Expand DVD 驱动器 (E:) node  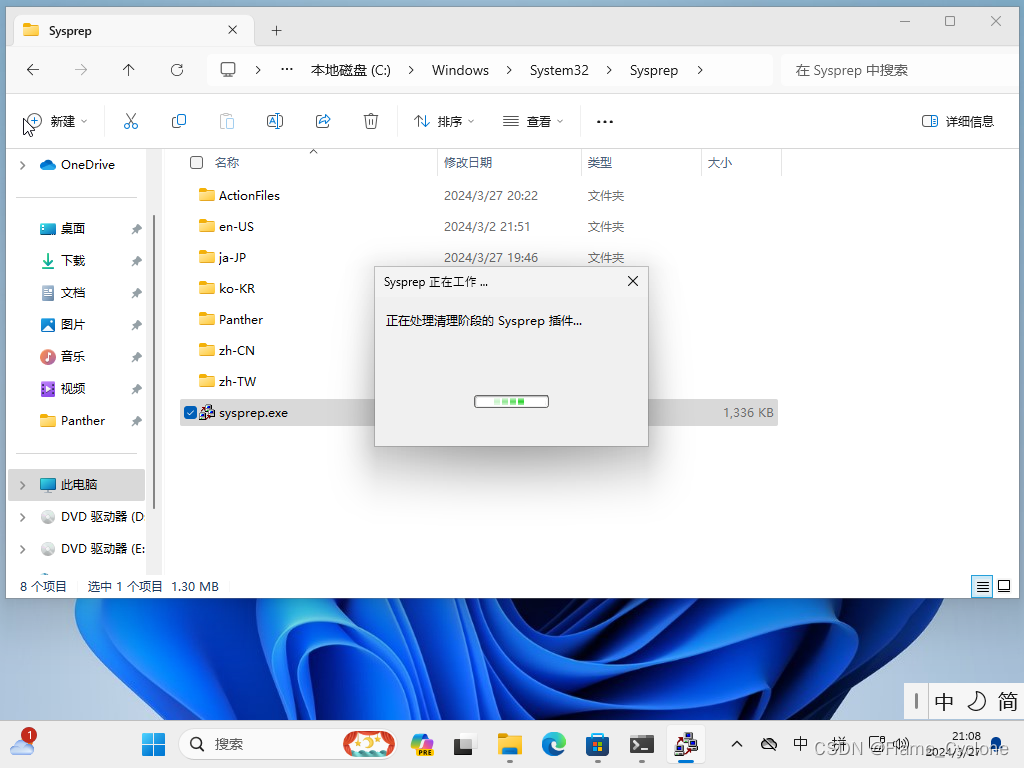point(23,549)
